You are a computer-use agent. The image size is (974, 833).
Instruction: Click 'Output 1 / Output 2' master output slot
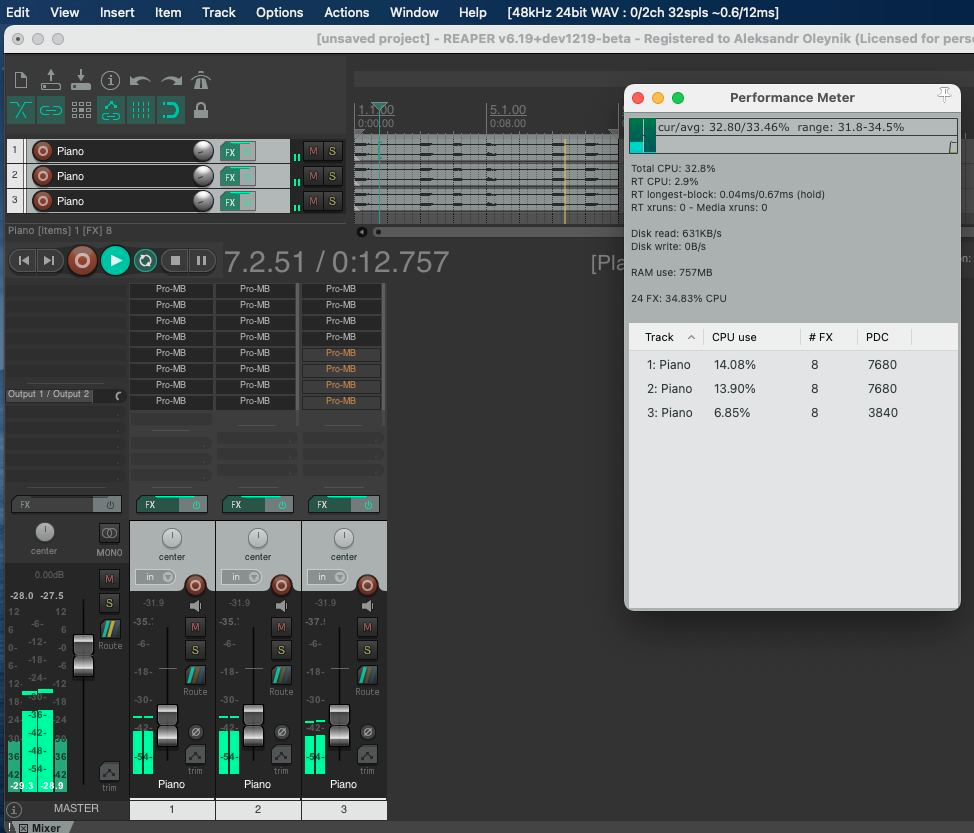(48, 394)
